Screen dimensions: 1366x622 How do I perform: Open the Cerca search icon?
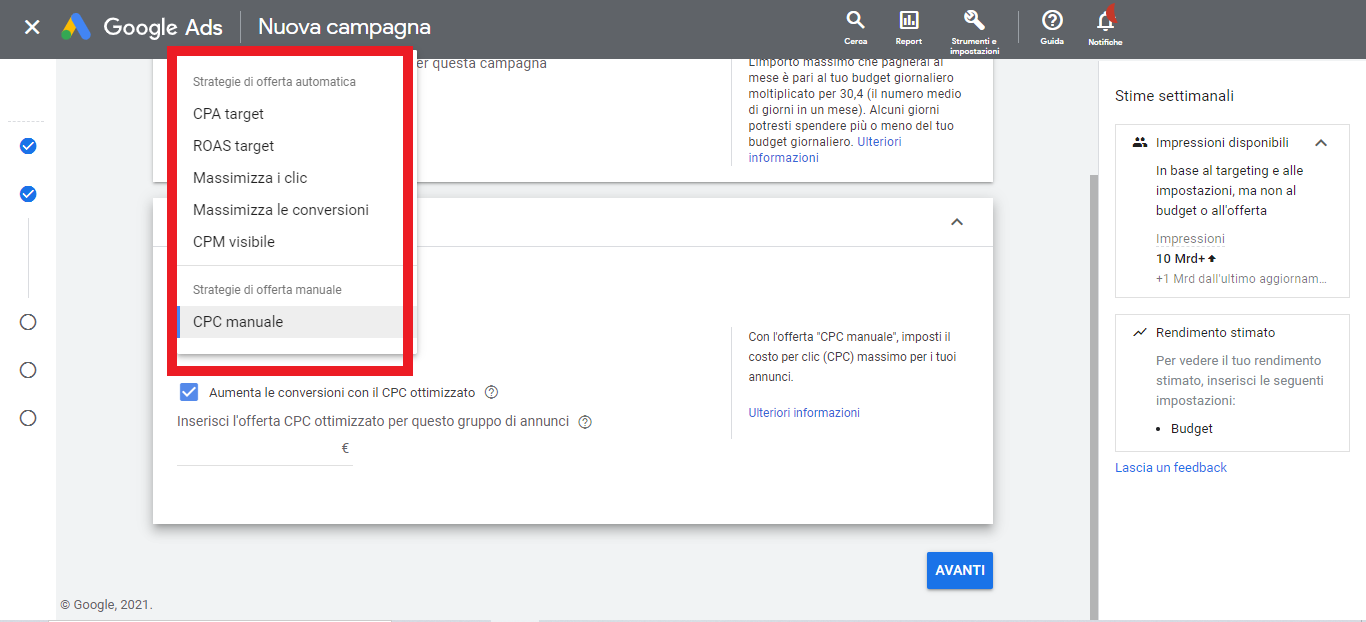coord(855,22)
